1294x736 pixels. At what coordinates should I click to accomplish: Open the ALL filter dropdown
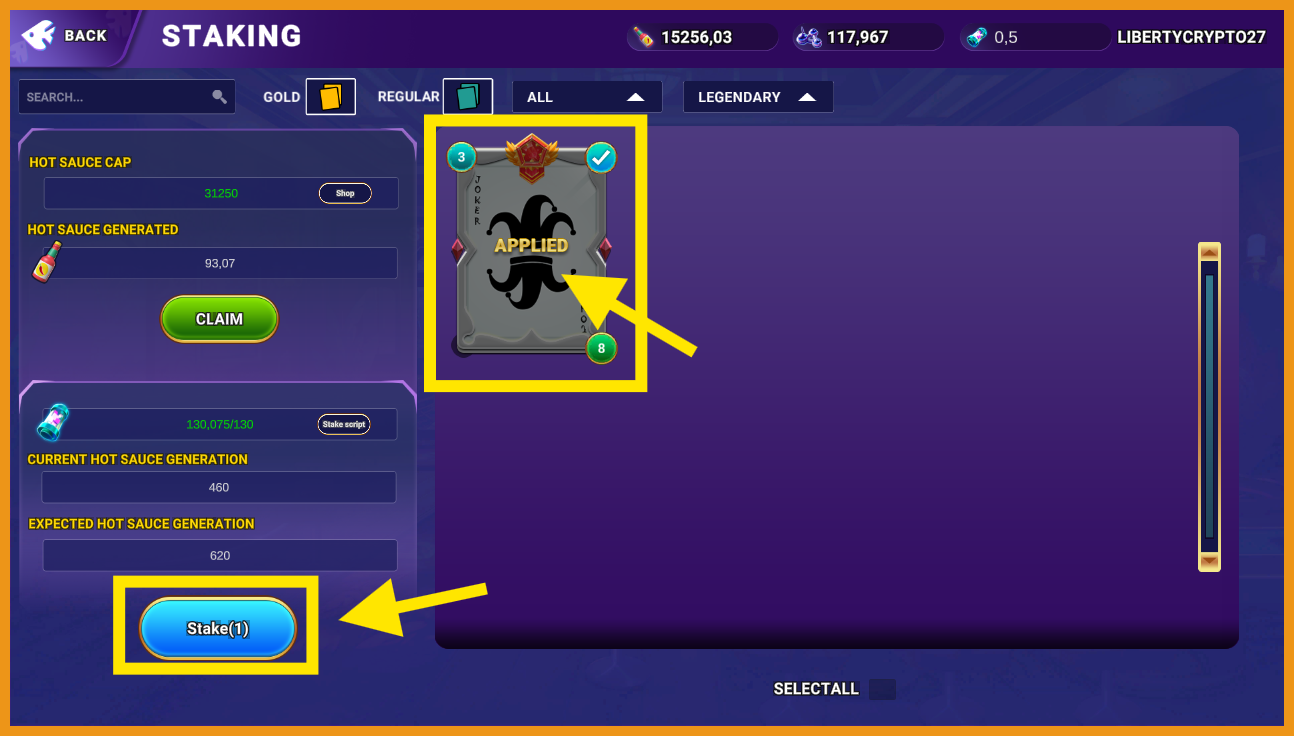click(x=587, y=97)
